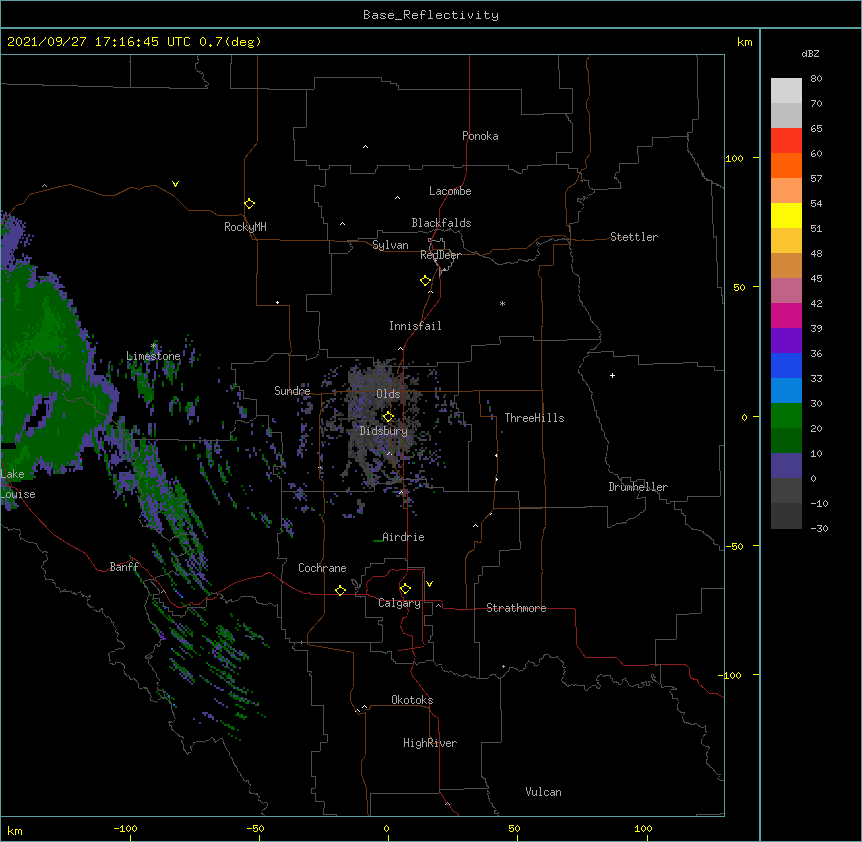Pick the bright yellow legend swatch
This screenshot has height=842, width=862.
coord(786,215)
